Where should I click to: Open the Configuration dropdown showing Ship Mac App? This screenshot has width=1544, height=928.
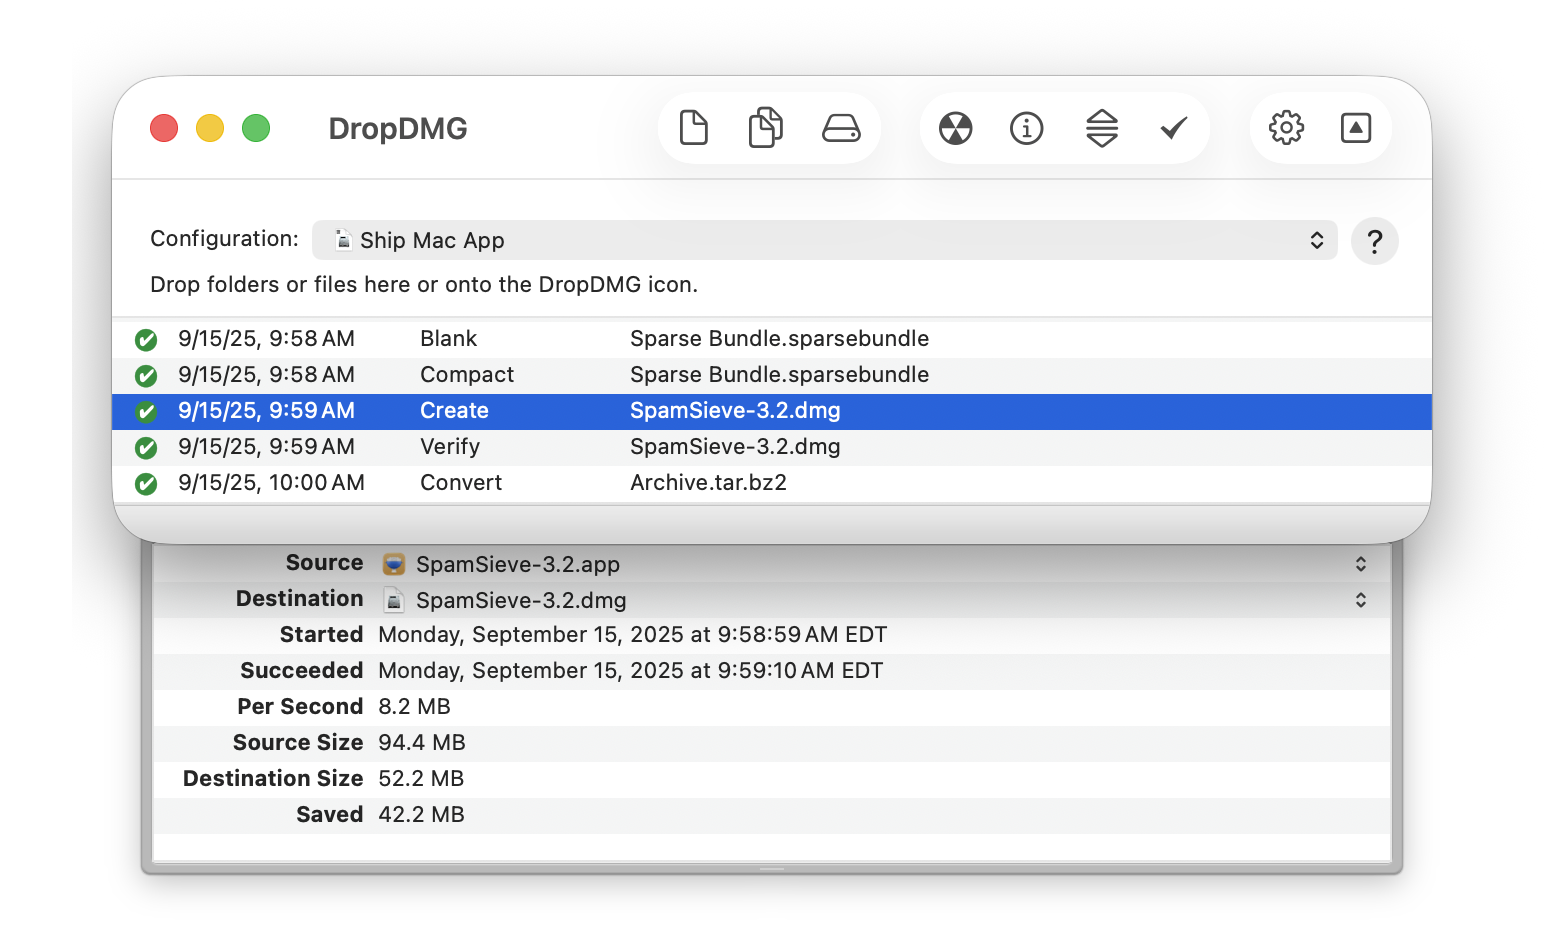824,240
